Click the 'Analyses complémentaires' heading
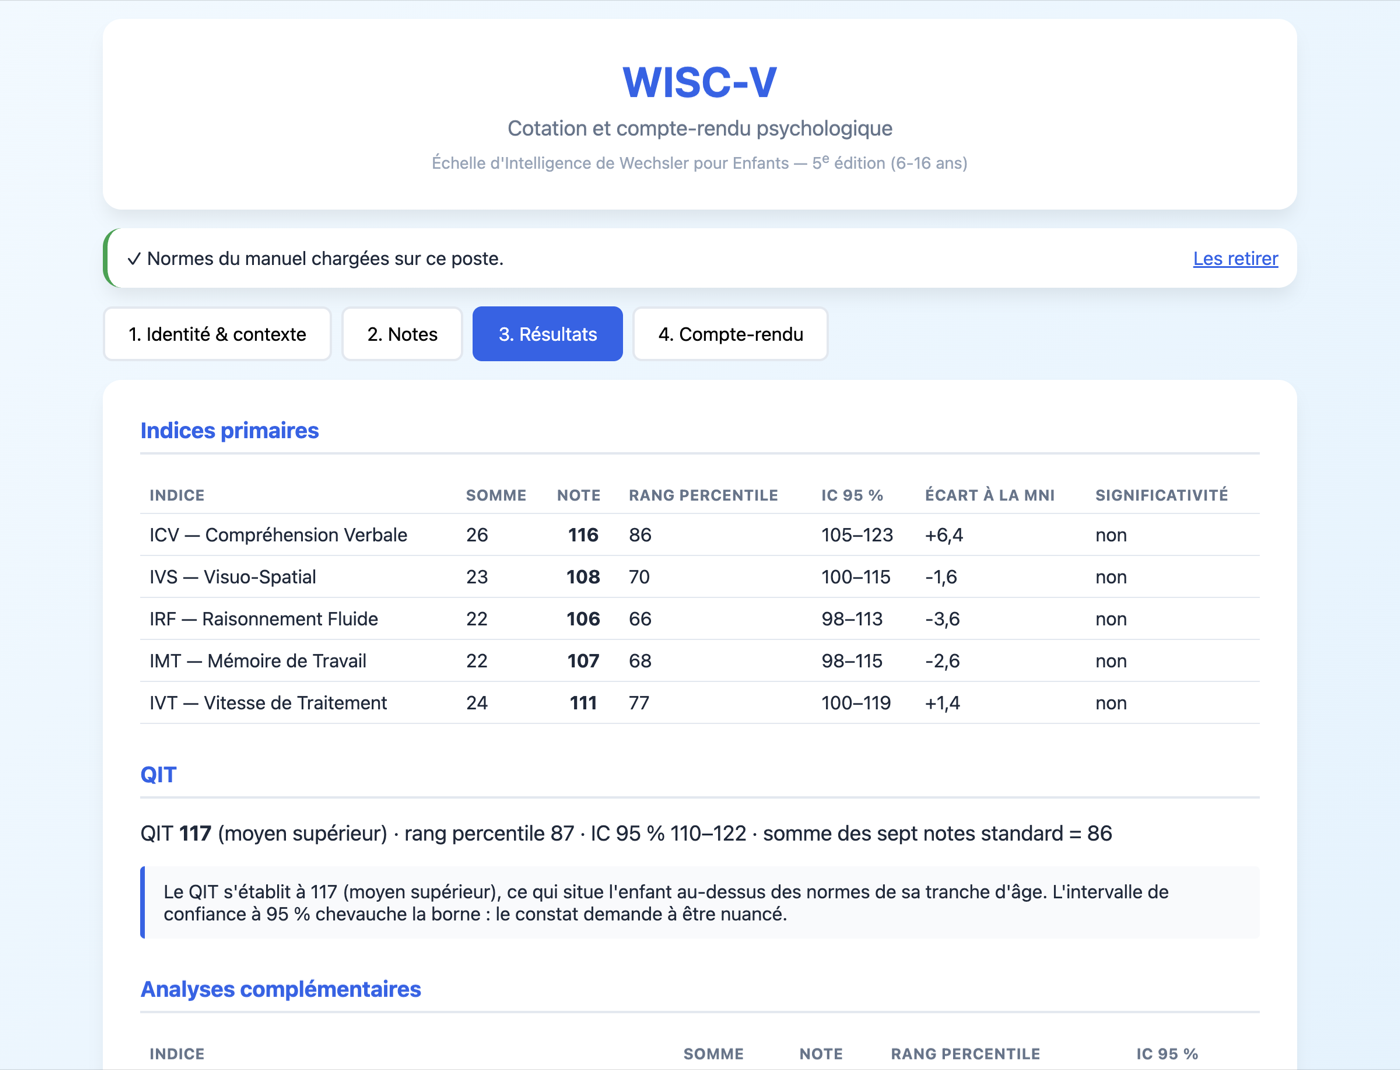This screenshot has width=1400, height=1070. [281, 989]
